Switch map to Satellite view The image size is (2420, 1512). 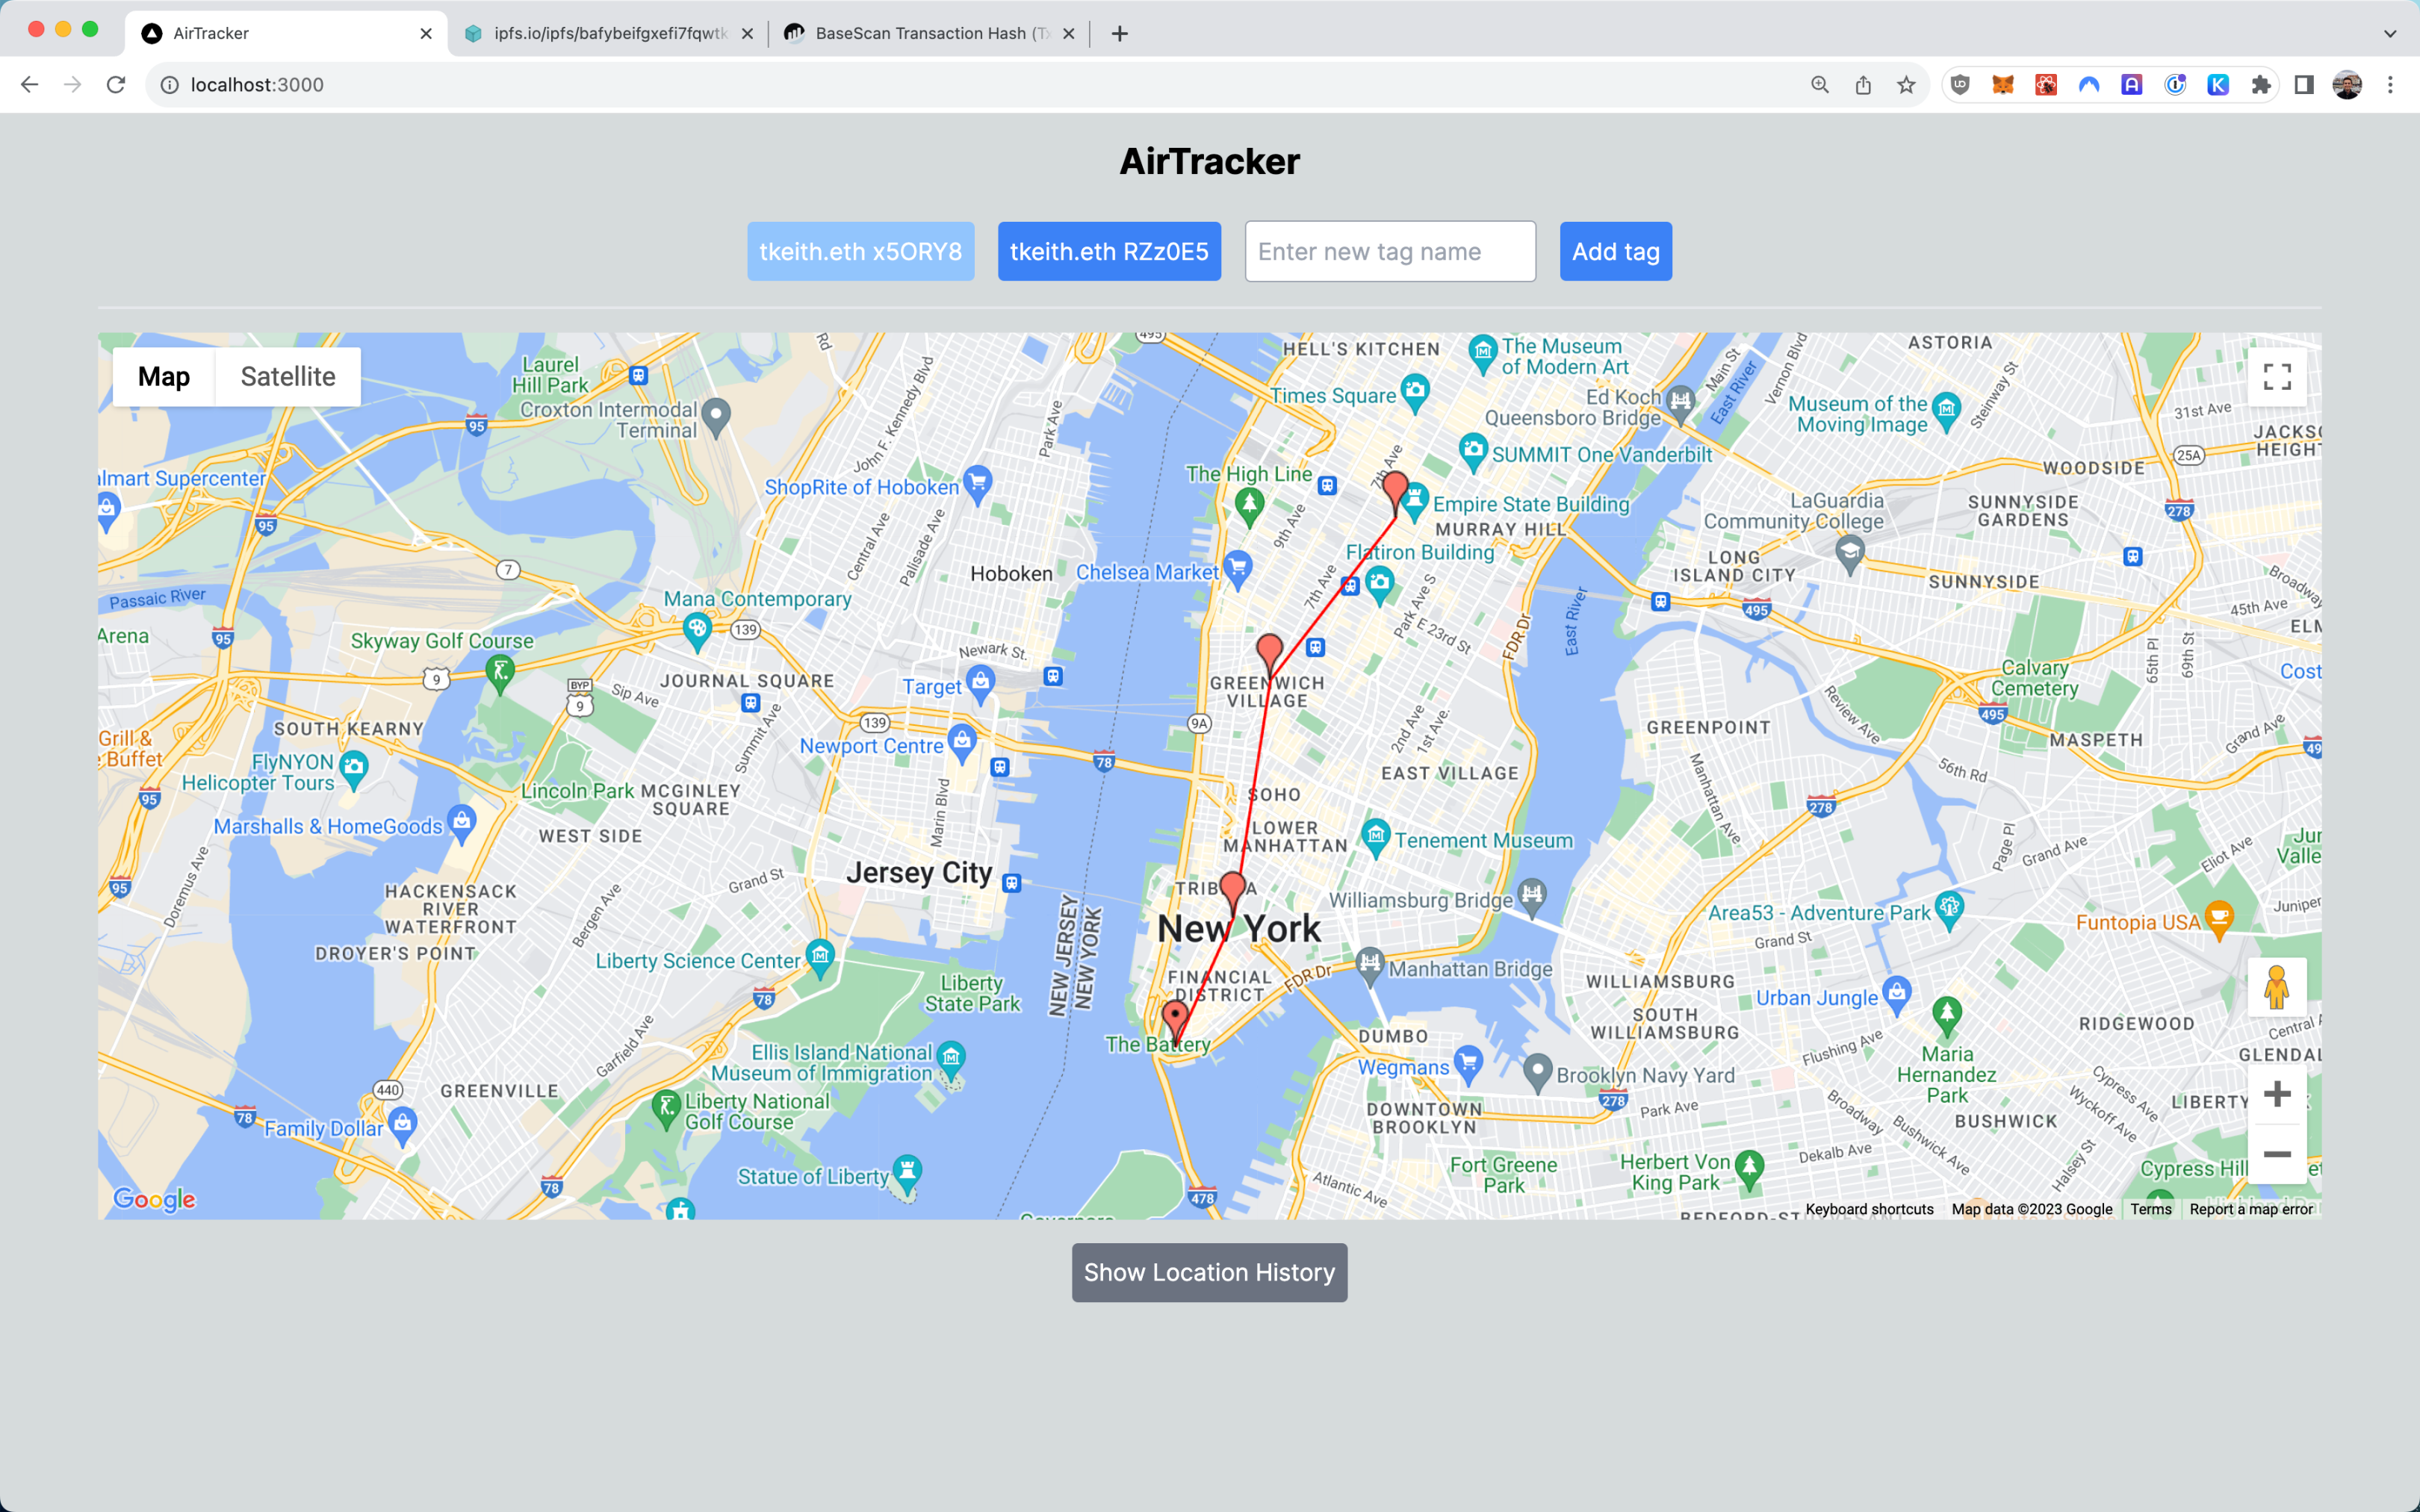(x=288, y=377)
